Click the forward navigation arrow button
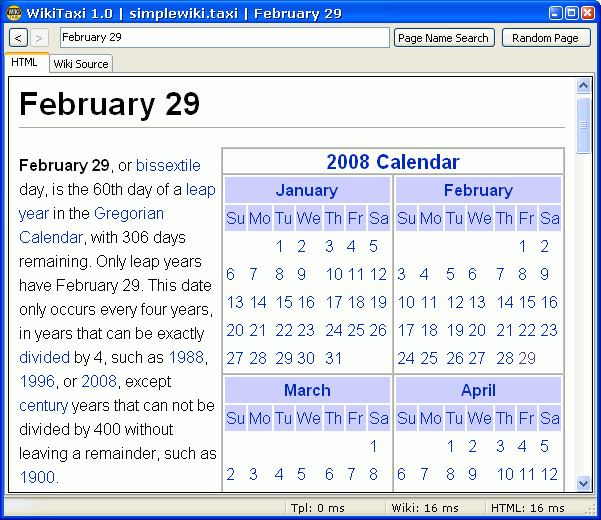This screenshot has height=520, width=601. 39,38
